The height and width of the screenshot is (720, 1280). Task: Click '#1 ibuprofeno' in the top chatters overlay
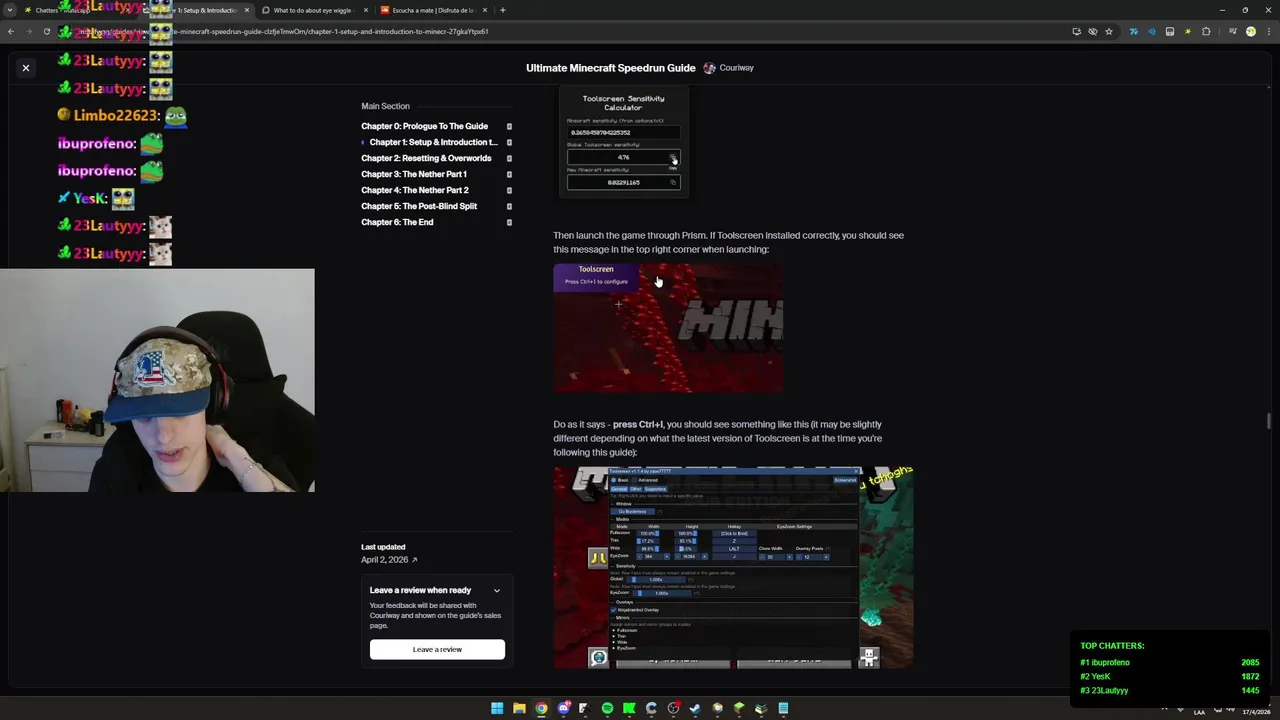click(x=1105, y=662)
